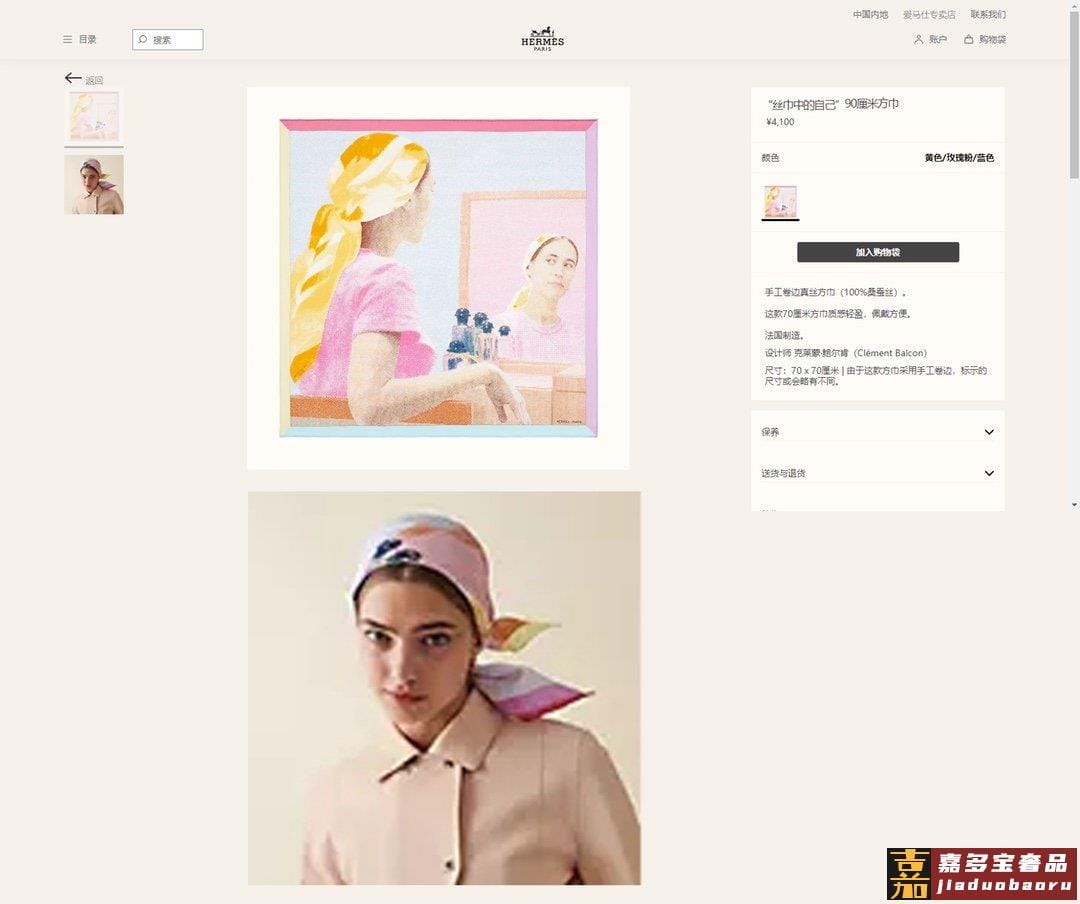Open the 目录 hamburger menu icon
This screenshot has height=904, width=1080.
click(68, 40)
